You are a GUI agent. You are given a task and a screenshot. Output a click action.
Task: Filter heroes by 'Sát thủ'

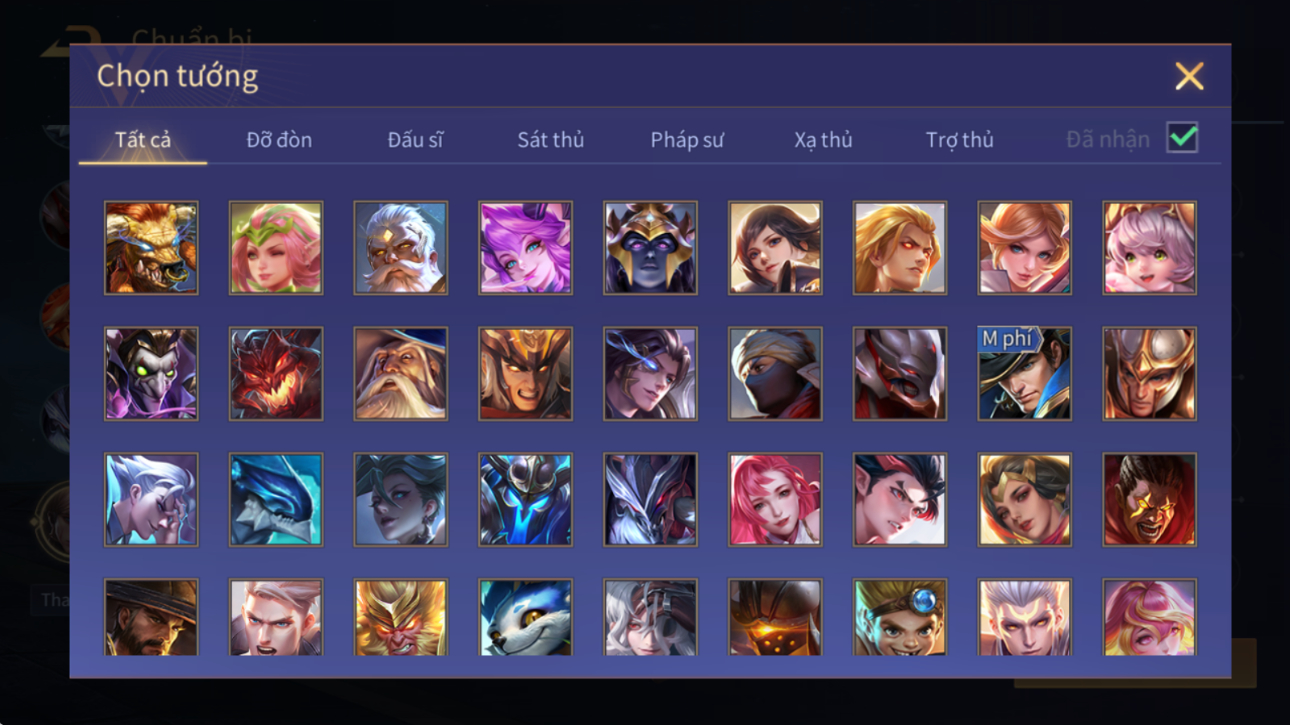[550, 140]
